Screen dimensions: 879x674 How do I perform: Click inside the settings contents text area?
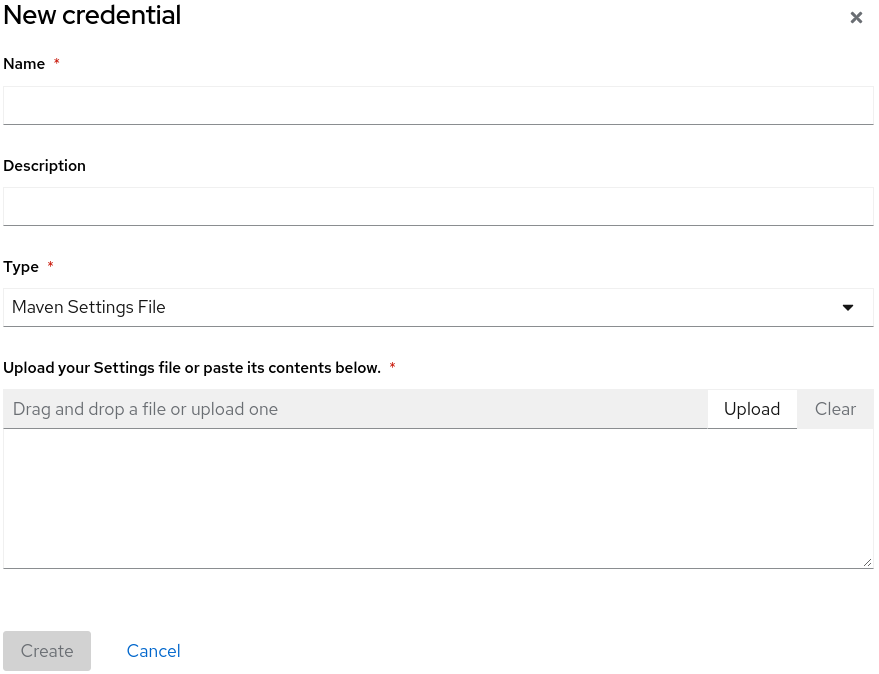click(438, 498)
